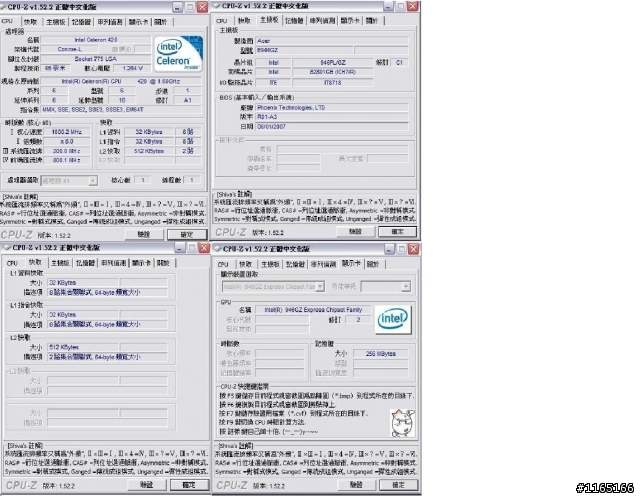Click the 1.264 V core voltage value
Screen dimensions: 640x496
pyautogui.click(x=132, y=68)
